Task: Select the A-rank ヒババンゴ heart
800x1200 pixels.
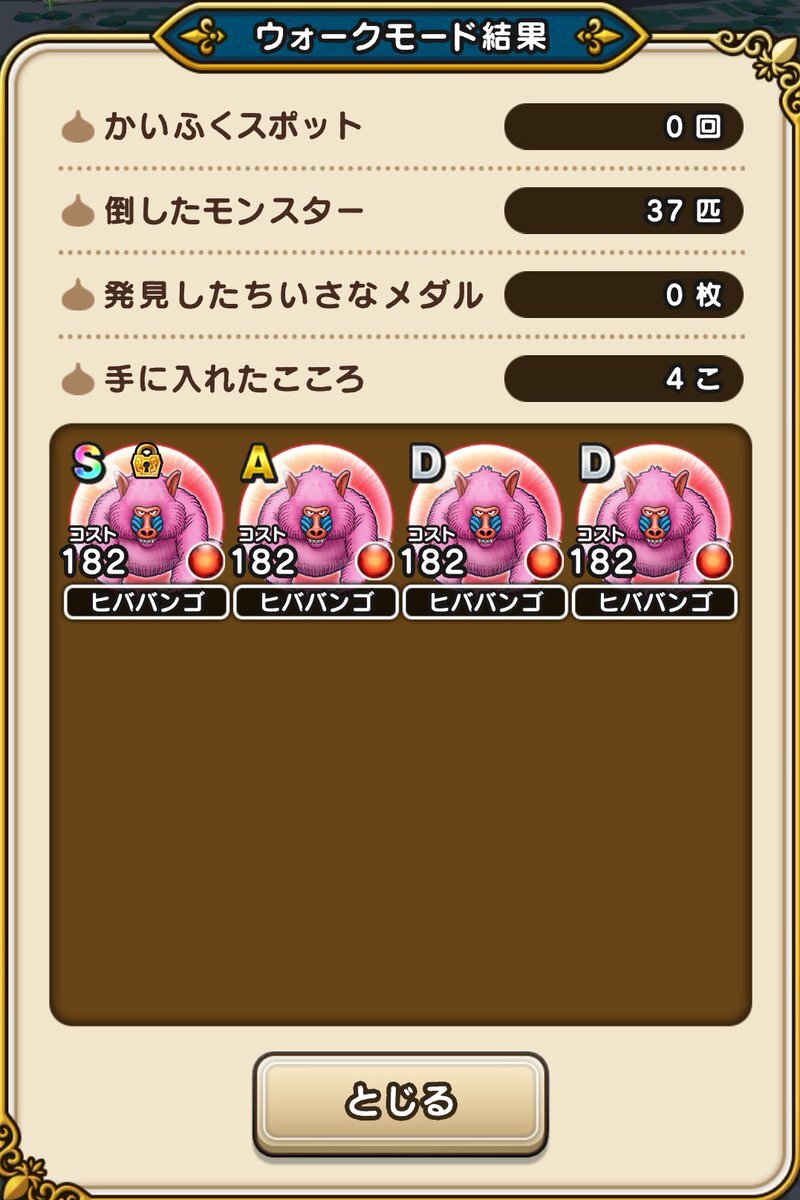Action: click(x=316, y=530)
